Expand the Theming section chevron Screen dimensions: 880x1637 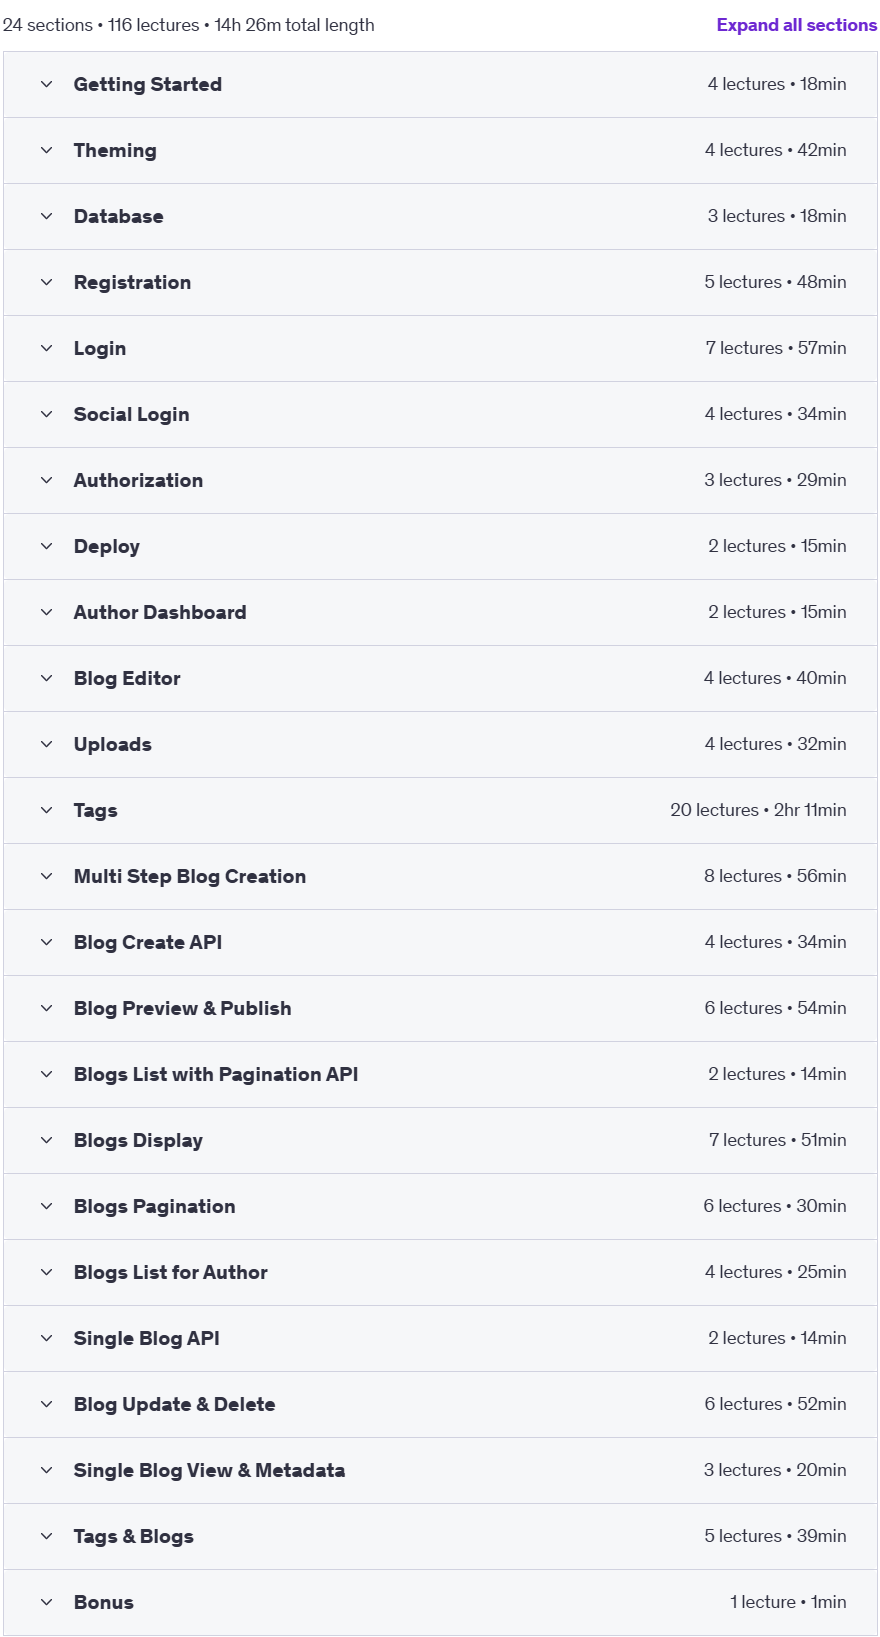(46, 150)
